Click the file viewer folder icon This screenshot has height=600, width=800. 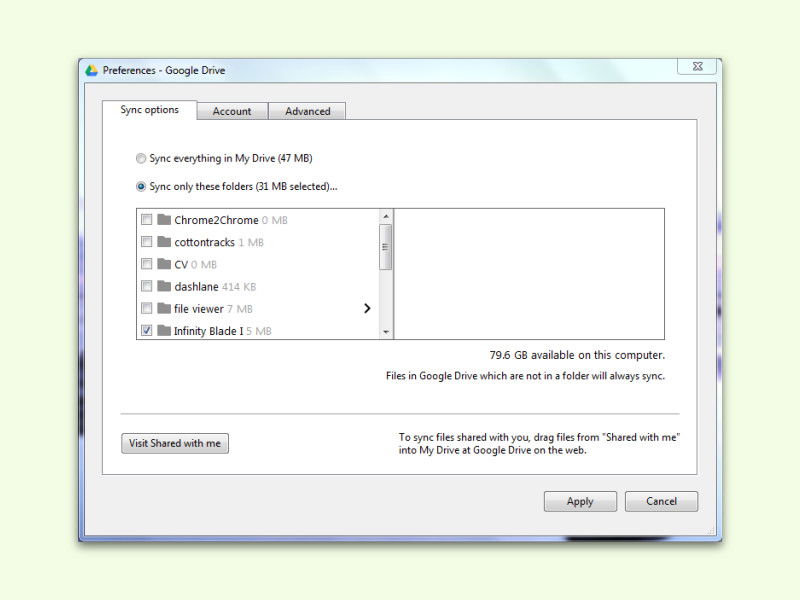pos(164,308)
